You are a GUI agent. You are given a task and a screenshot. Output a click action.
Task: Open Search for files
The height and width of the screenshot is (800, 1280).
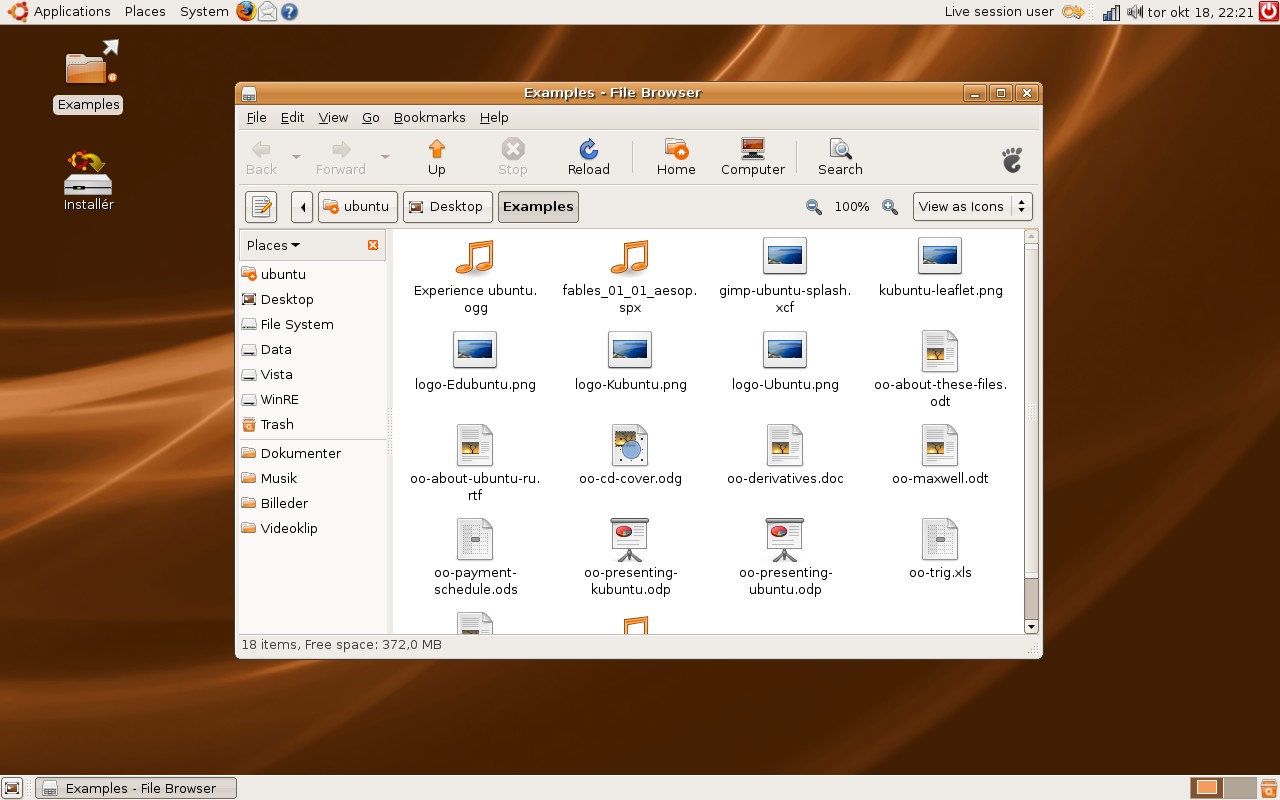(840, 157)
